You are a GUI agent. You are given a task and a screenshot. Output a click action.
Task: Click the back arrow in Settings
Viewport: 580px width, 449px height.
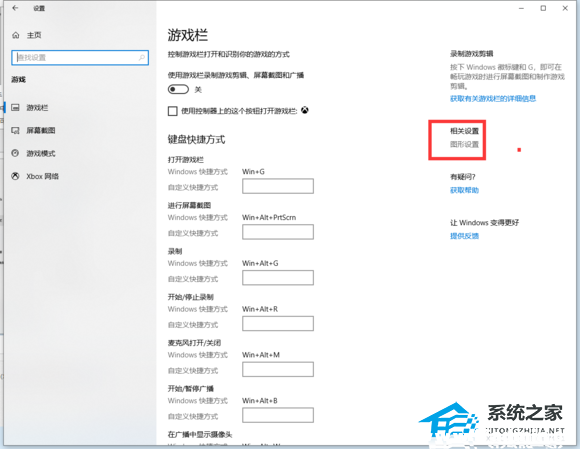pos(15,8)
